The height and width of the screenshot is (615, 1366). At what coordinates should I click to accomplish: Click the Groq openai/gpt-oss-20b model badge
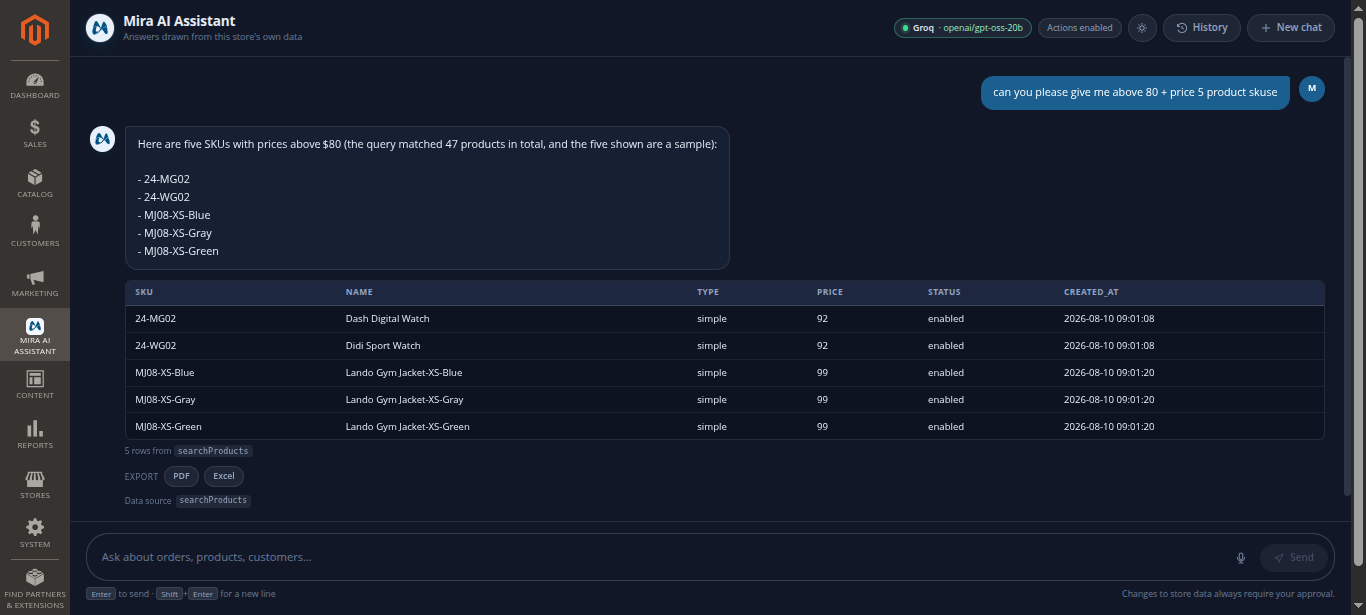(963, 28)
